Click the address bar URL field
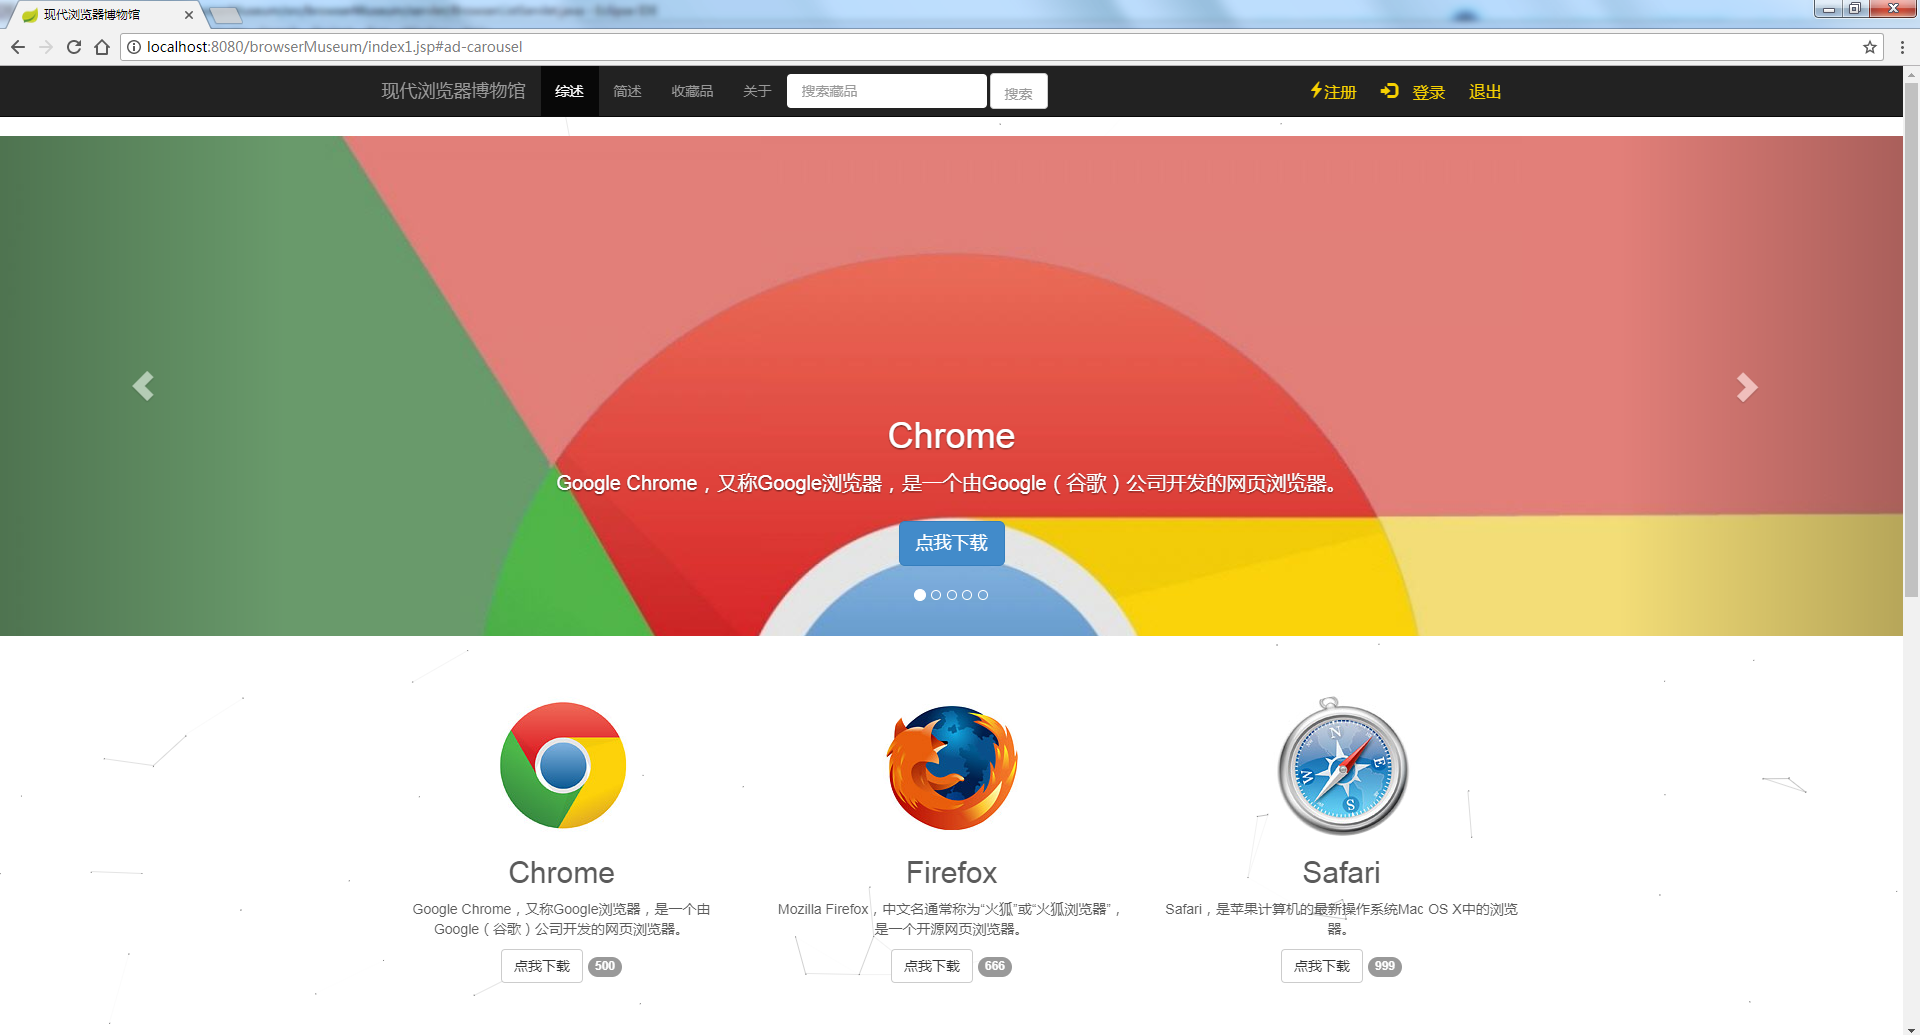 tap(1000, 47)
